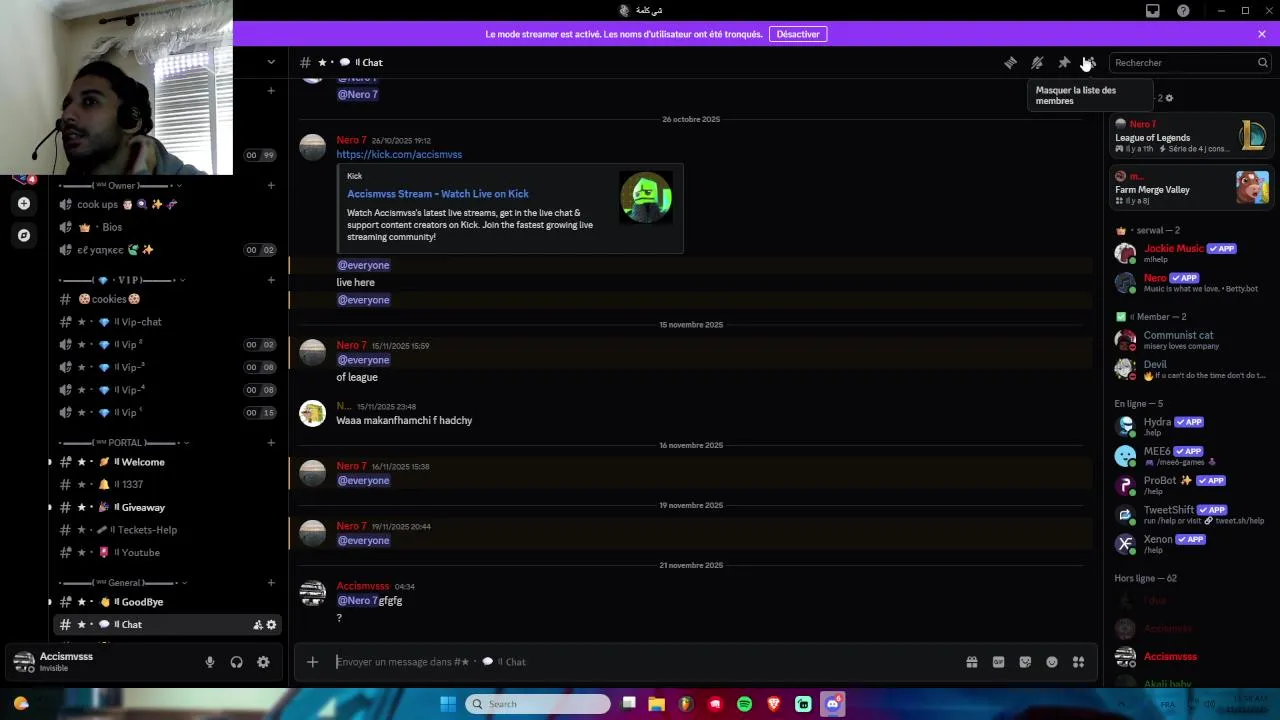Create channel in Owner category with plus

[271, 185]
